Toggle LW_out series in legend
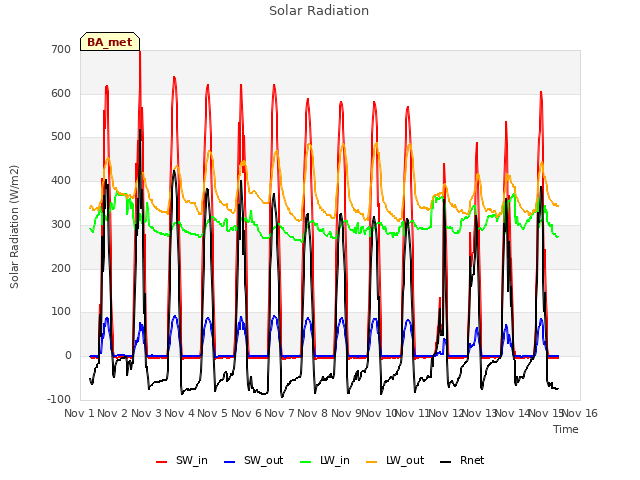 click(395, 460)
